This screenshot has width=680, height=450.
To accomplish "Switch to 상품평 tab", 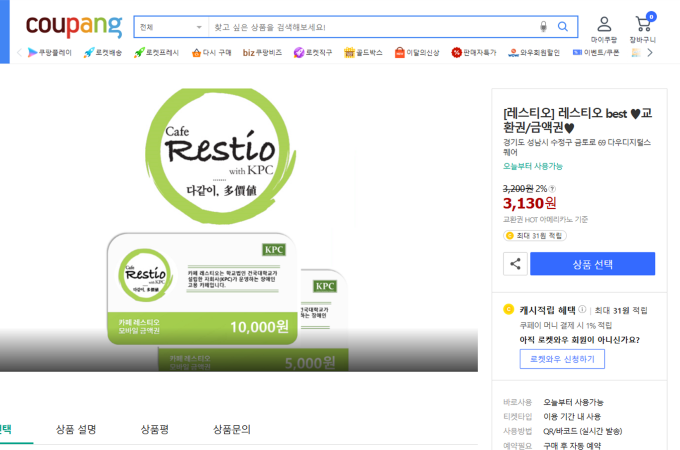I will click(x=154, y=429).
